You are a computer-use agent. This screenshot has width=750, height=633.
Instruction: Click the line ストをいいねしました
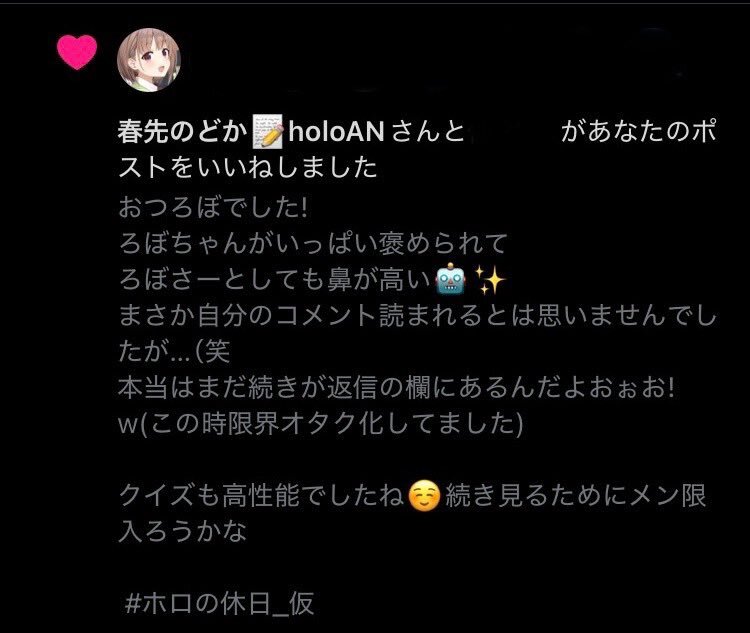coord(248,167)
